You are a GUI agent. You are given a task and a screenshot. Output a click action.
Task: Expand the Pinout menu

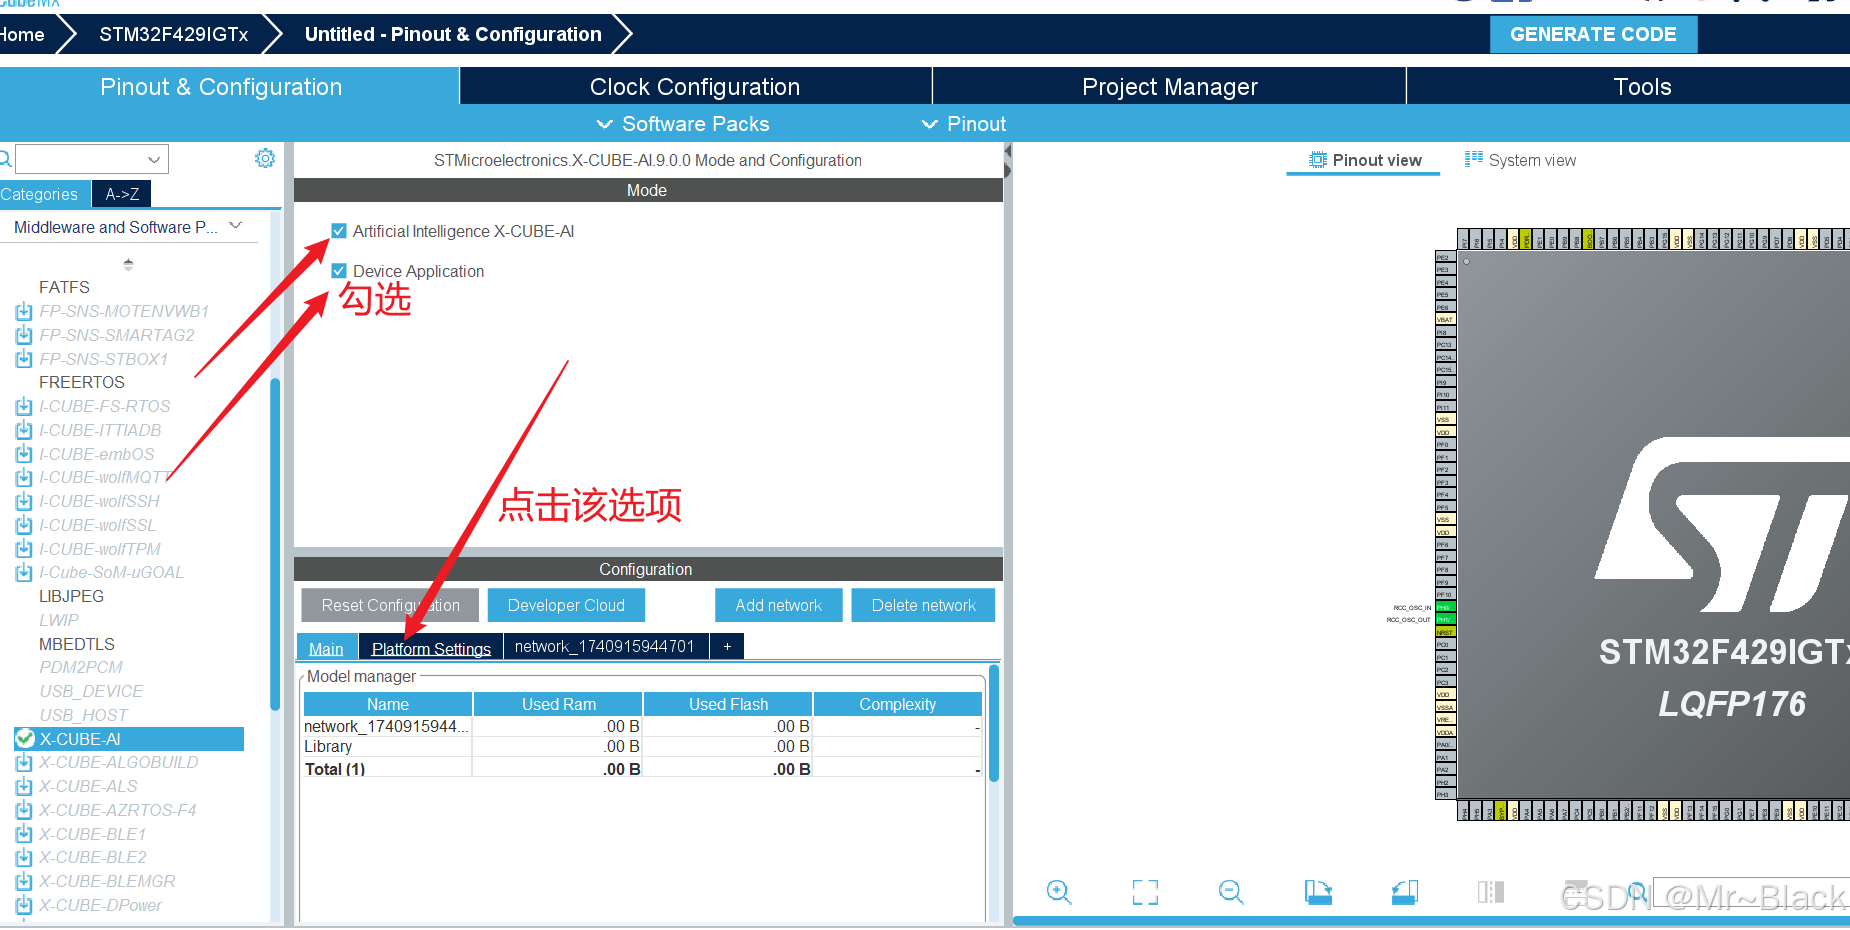964,124
